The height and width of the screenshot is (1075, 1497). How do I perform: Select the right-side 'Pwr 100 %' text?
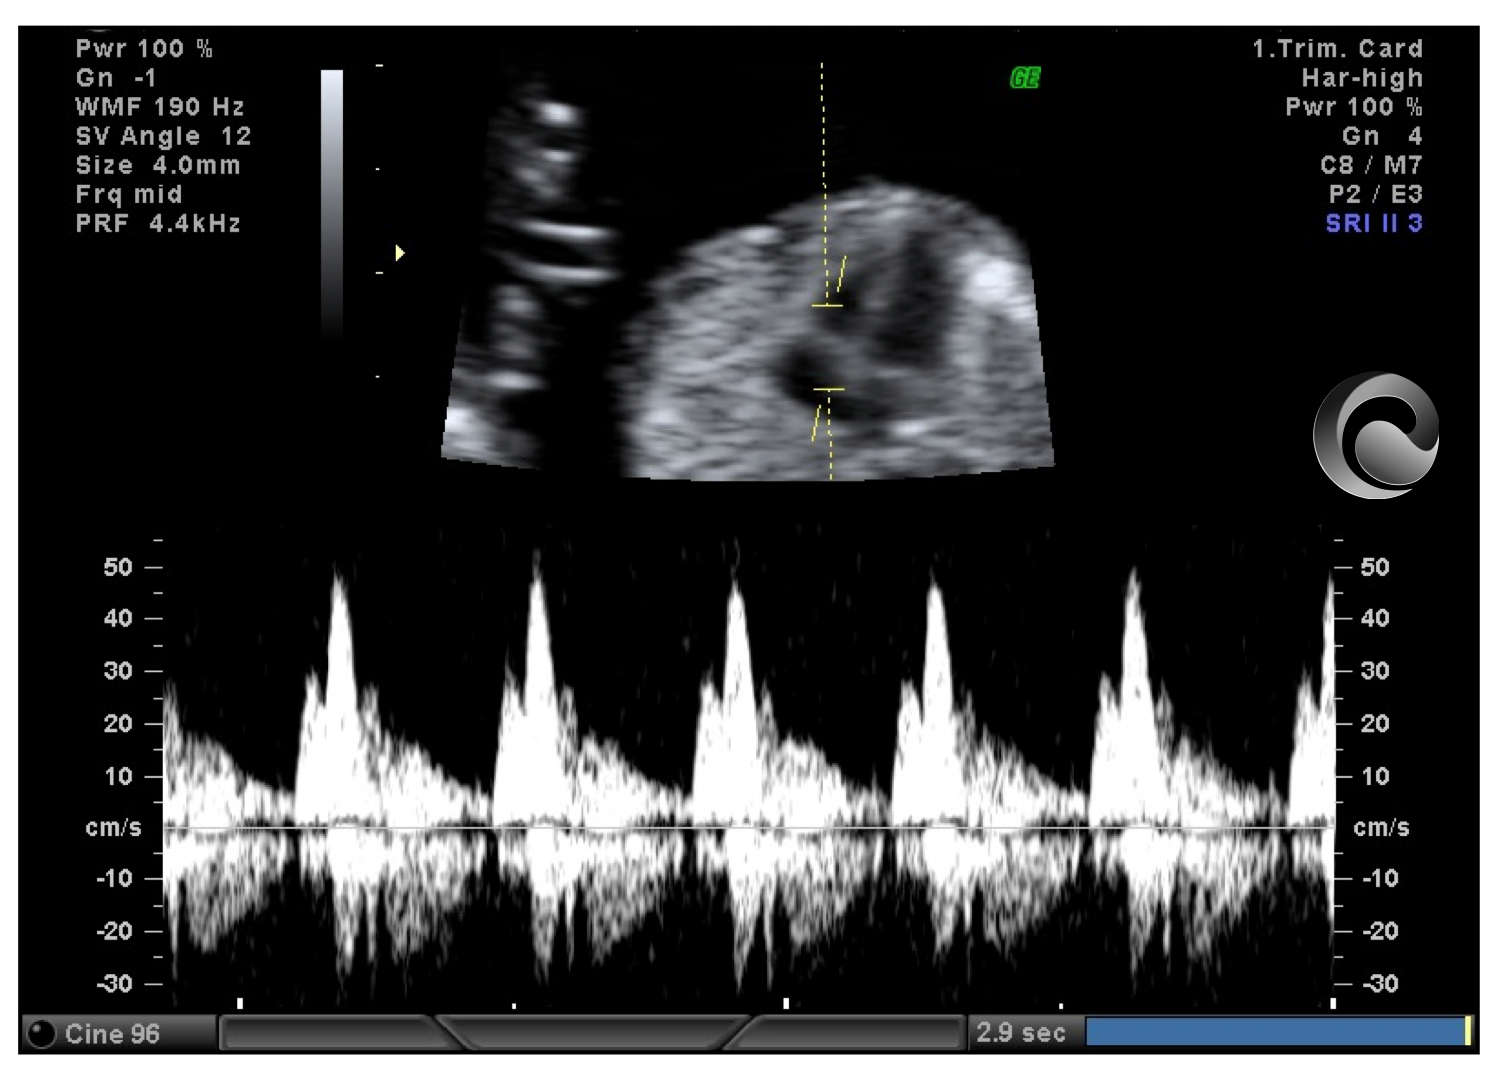click(1354, 107)
